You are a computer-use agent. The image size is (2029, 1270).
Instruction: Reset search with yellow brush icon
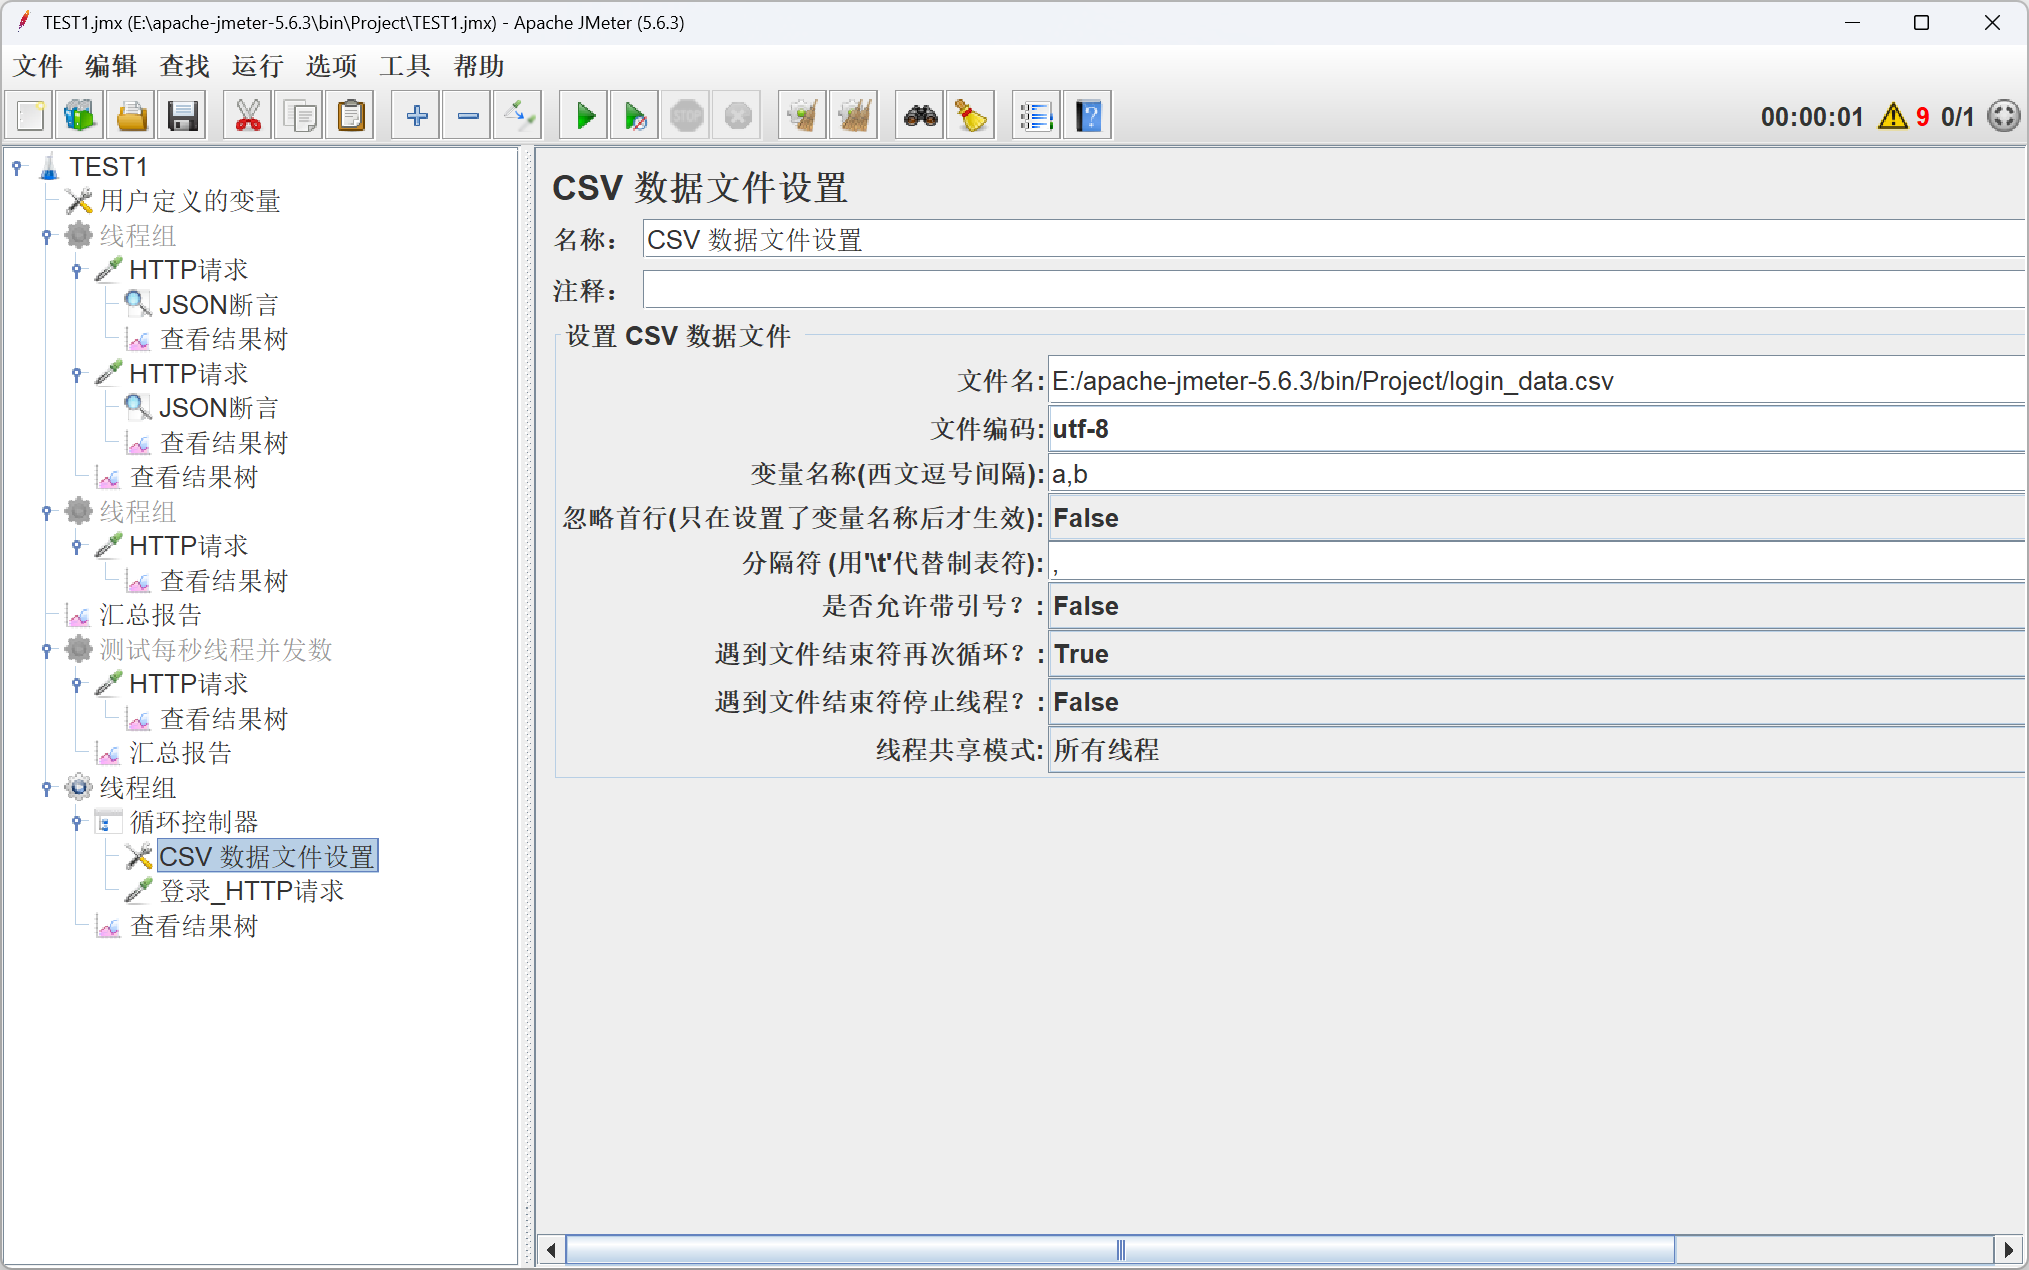pos(971,116)
